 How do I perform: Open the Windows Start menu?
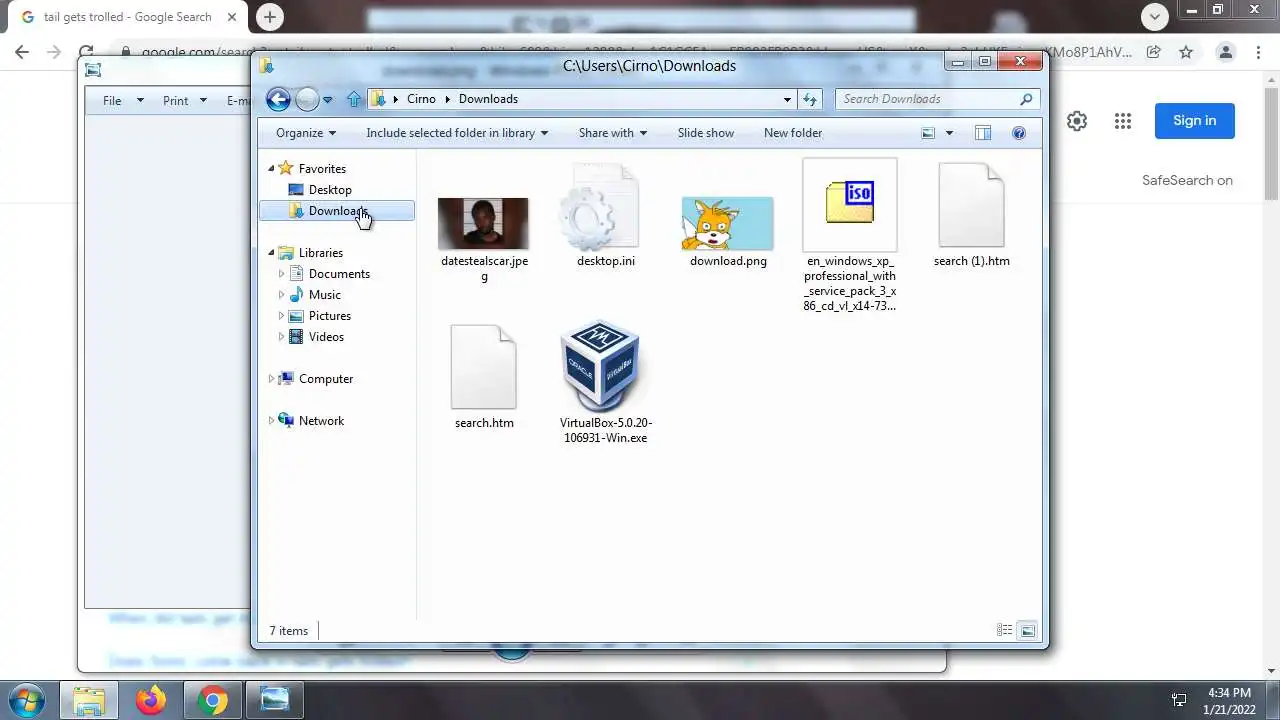27,700
